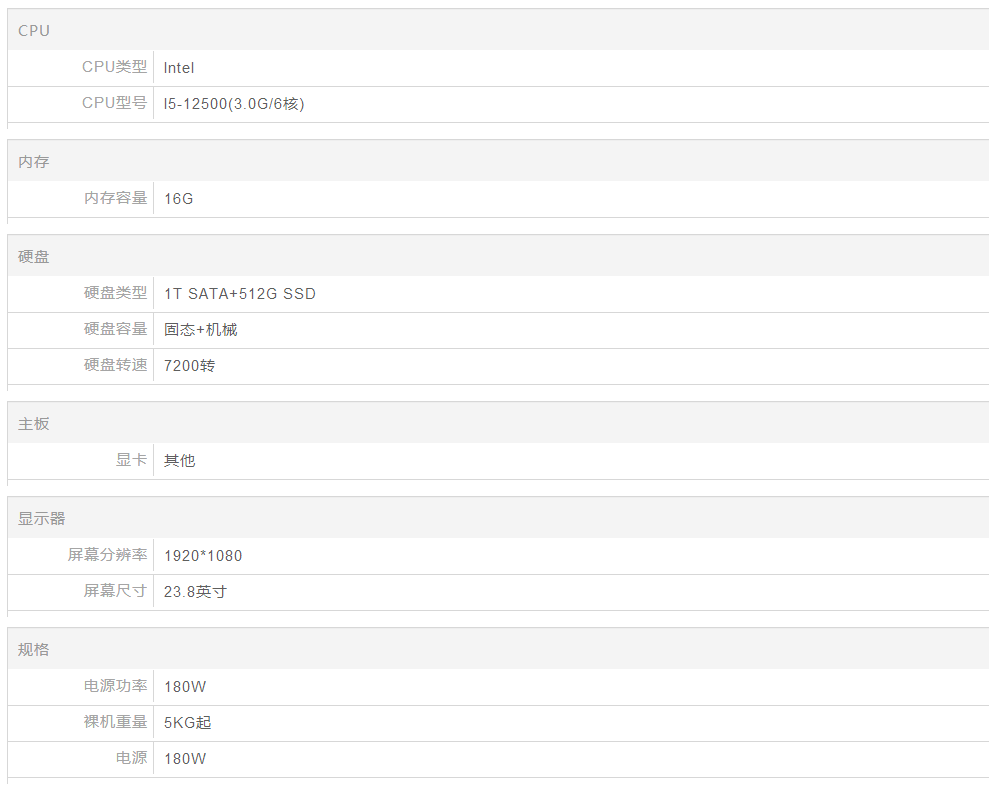The height and width of the screenshot is (794, 1002).
Task: Click the 固态+机械 value text
Action: (201, 330)
